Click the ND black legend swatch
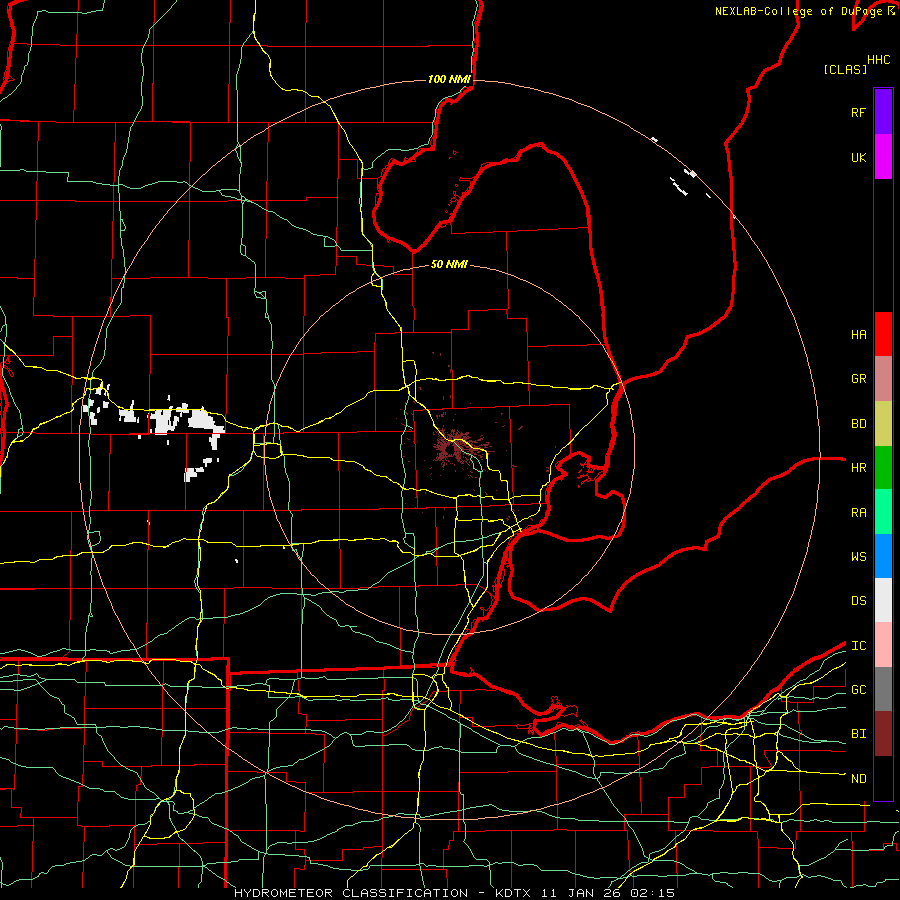900x900 pixels. pos(883,778)
